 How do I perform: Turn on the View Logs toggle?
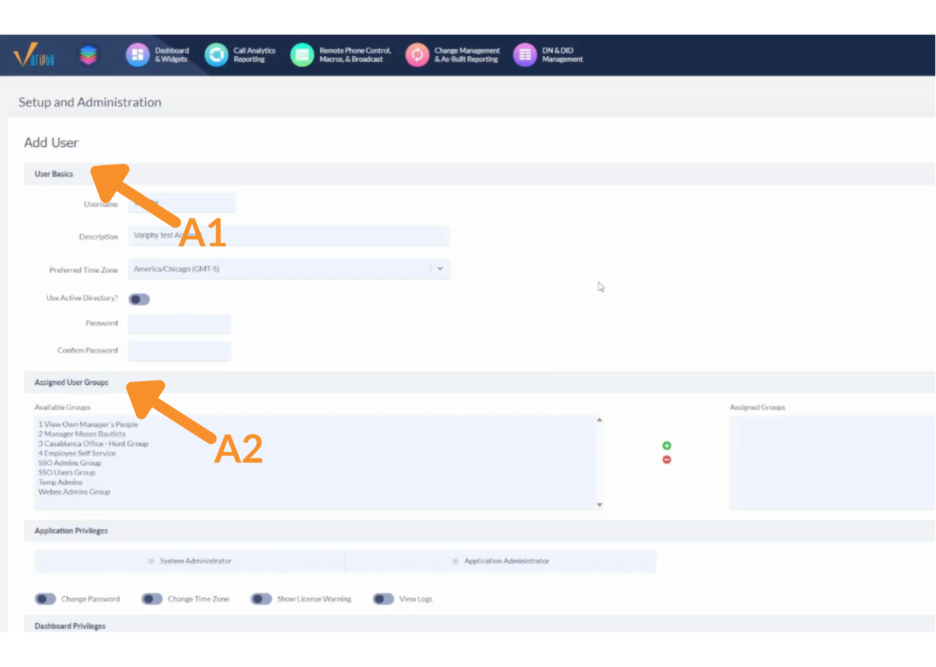click(384, 599)
